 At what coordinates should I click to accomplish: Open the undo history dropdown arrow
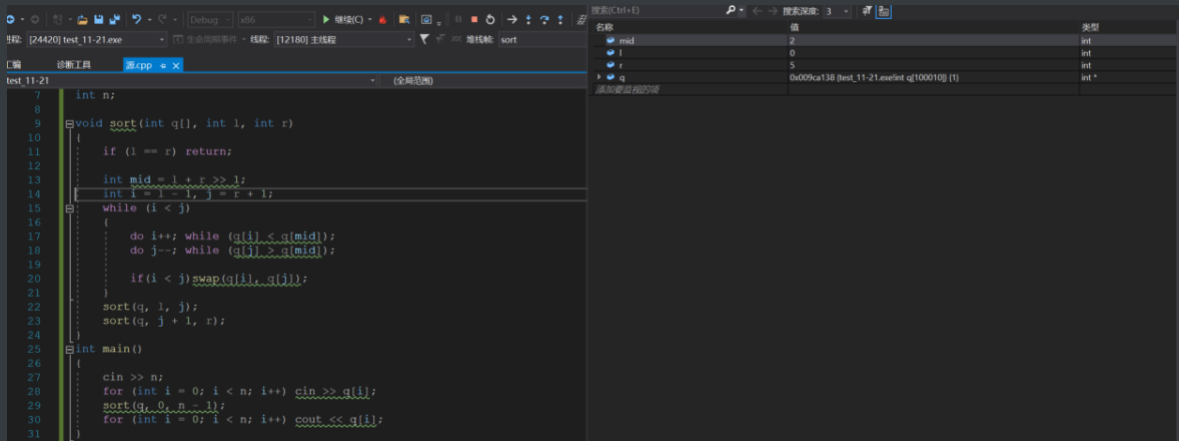(x=149, y=20)
